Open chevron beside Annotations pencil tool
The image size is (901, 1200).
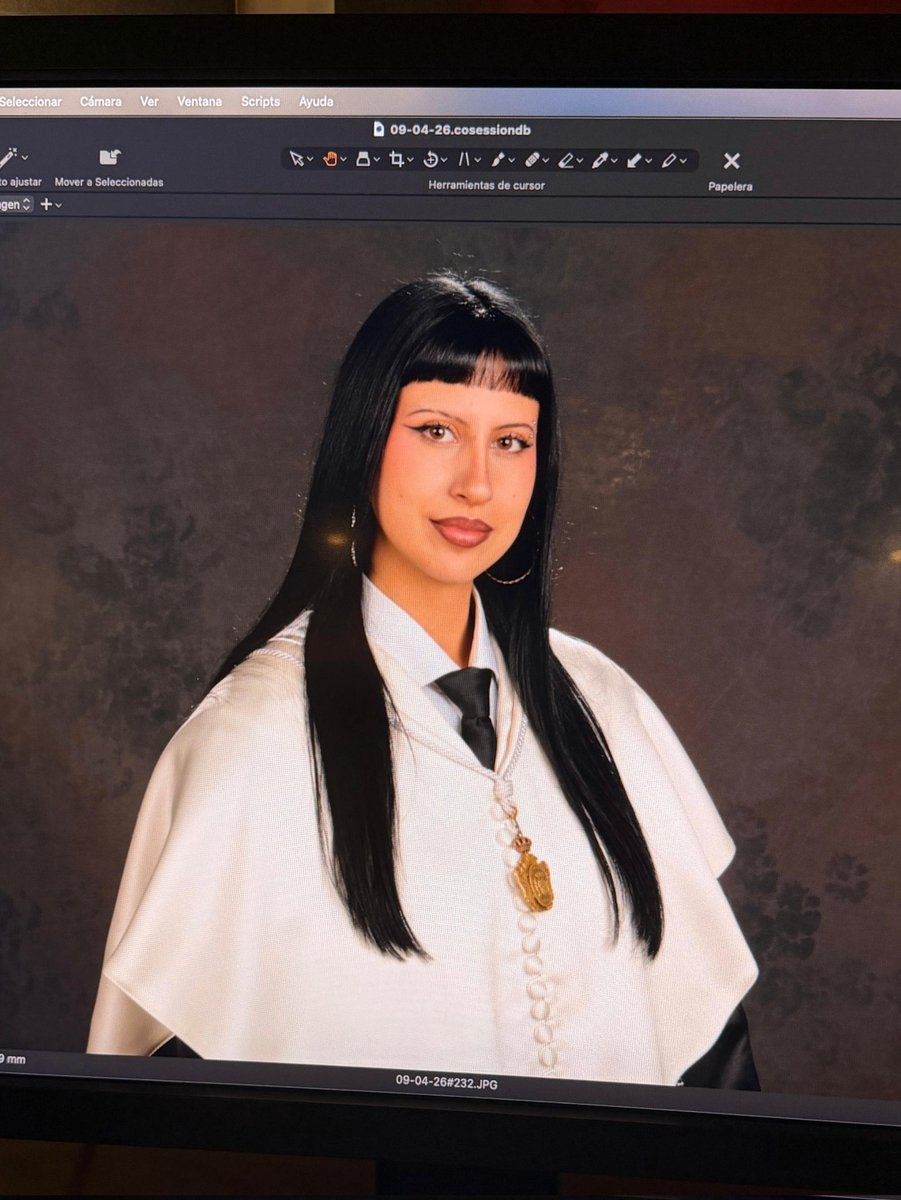point(682,160)
